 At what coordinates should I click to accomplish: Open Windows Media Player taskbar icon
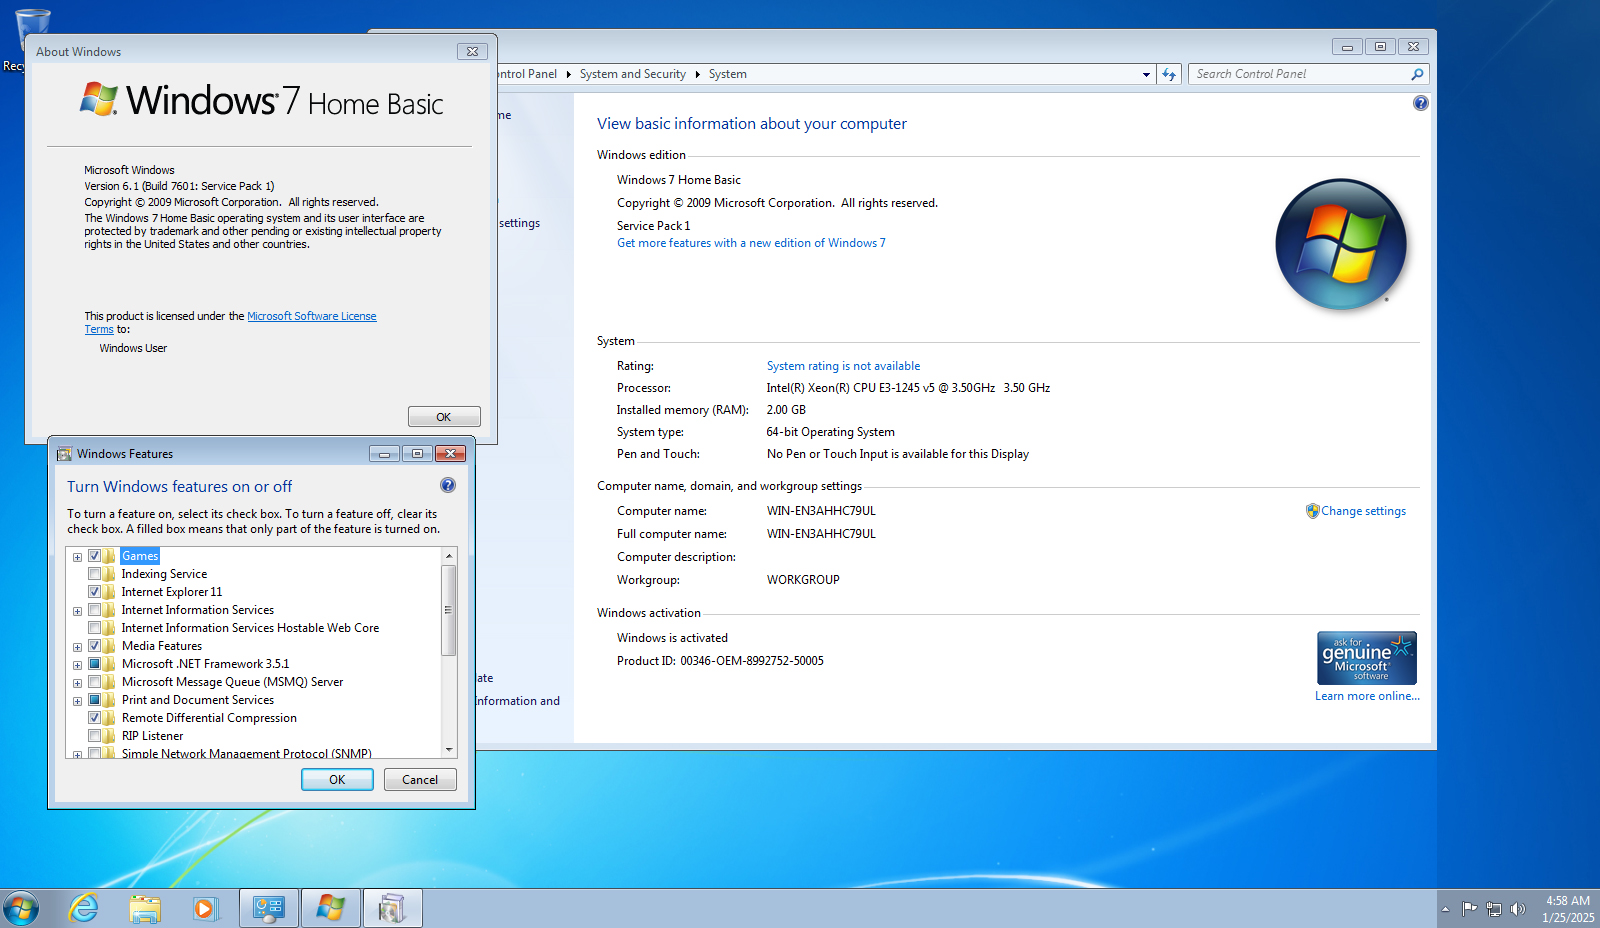point(205,908)
